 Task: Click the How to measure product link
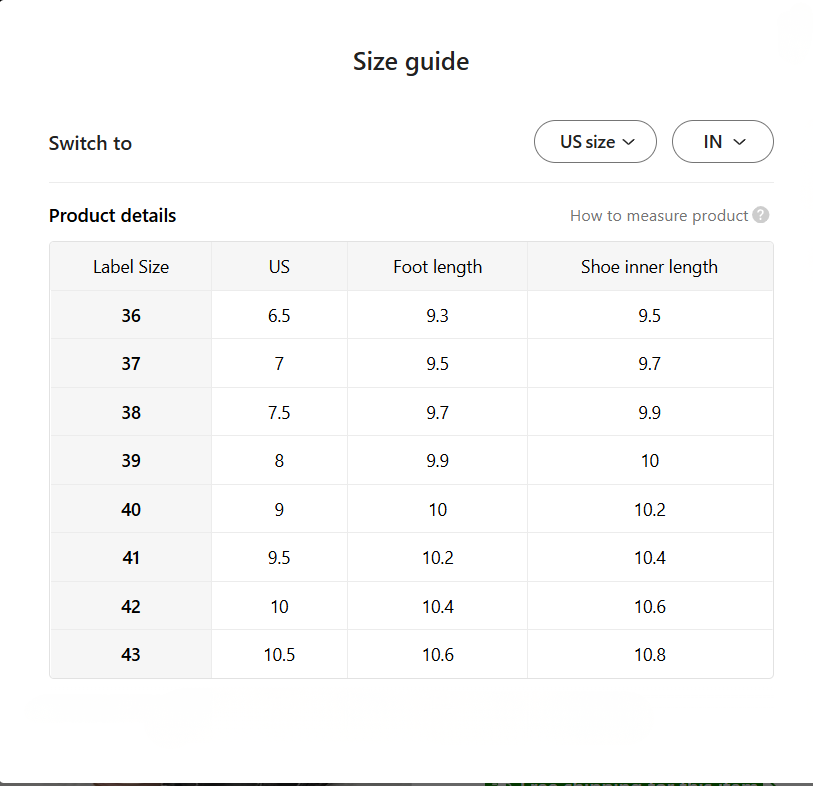point(659,215)
